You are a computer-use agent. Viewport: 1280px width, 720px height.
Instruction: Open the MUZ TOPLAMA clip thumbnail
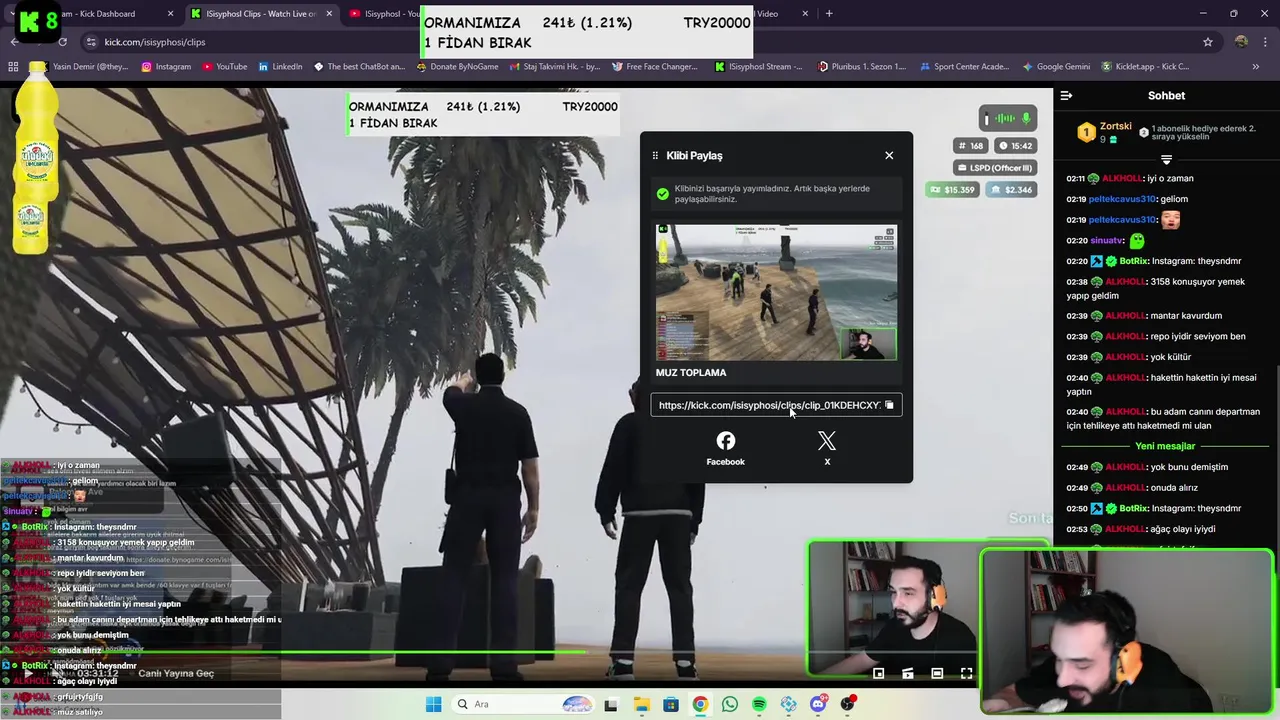tap(776, 292)
